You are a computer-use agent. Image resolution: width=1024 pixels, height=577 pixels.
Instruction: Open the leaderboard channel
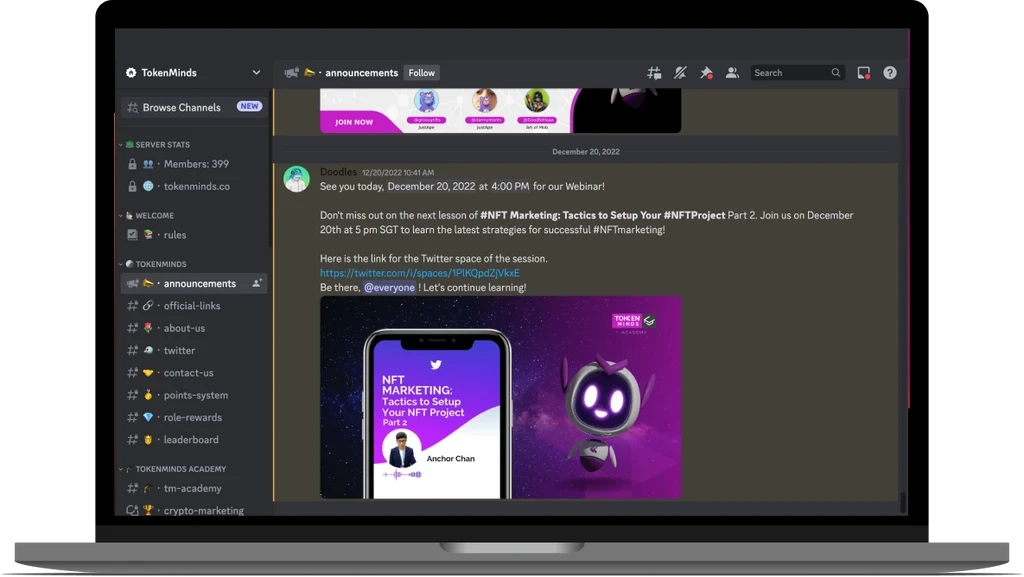point(194,440)
